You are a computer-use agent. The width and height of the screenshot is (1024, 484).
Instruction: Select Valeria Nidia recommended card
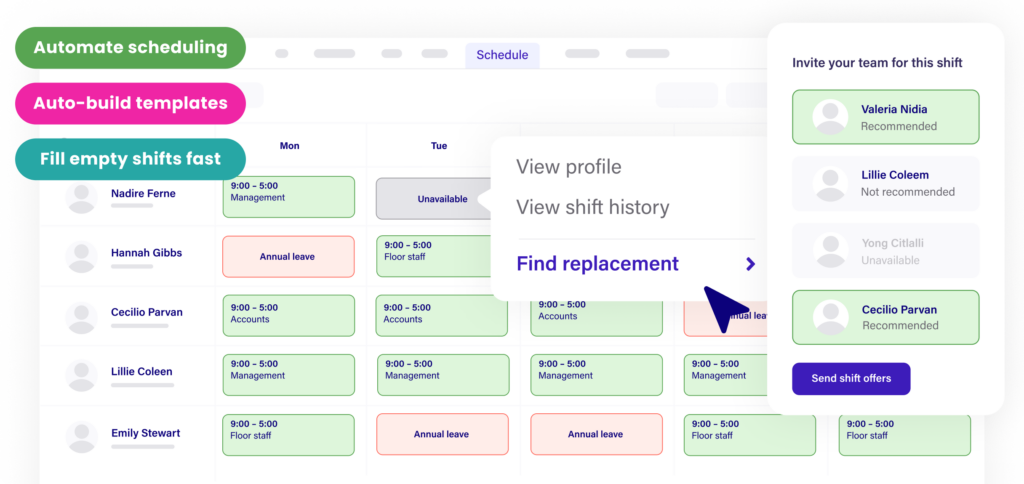pyautogui.click(x=885, y=117)
